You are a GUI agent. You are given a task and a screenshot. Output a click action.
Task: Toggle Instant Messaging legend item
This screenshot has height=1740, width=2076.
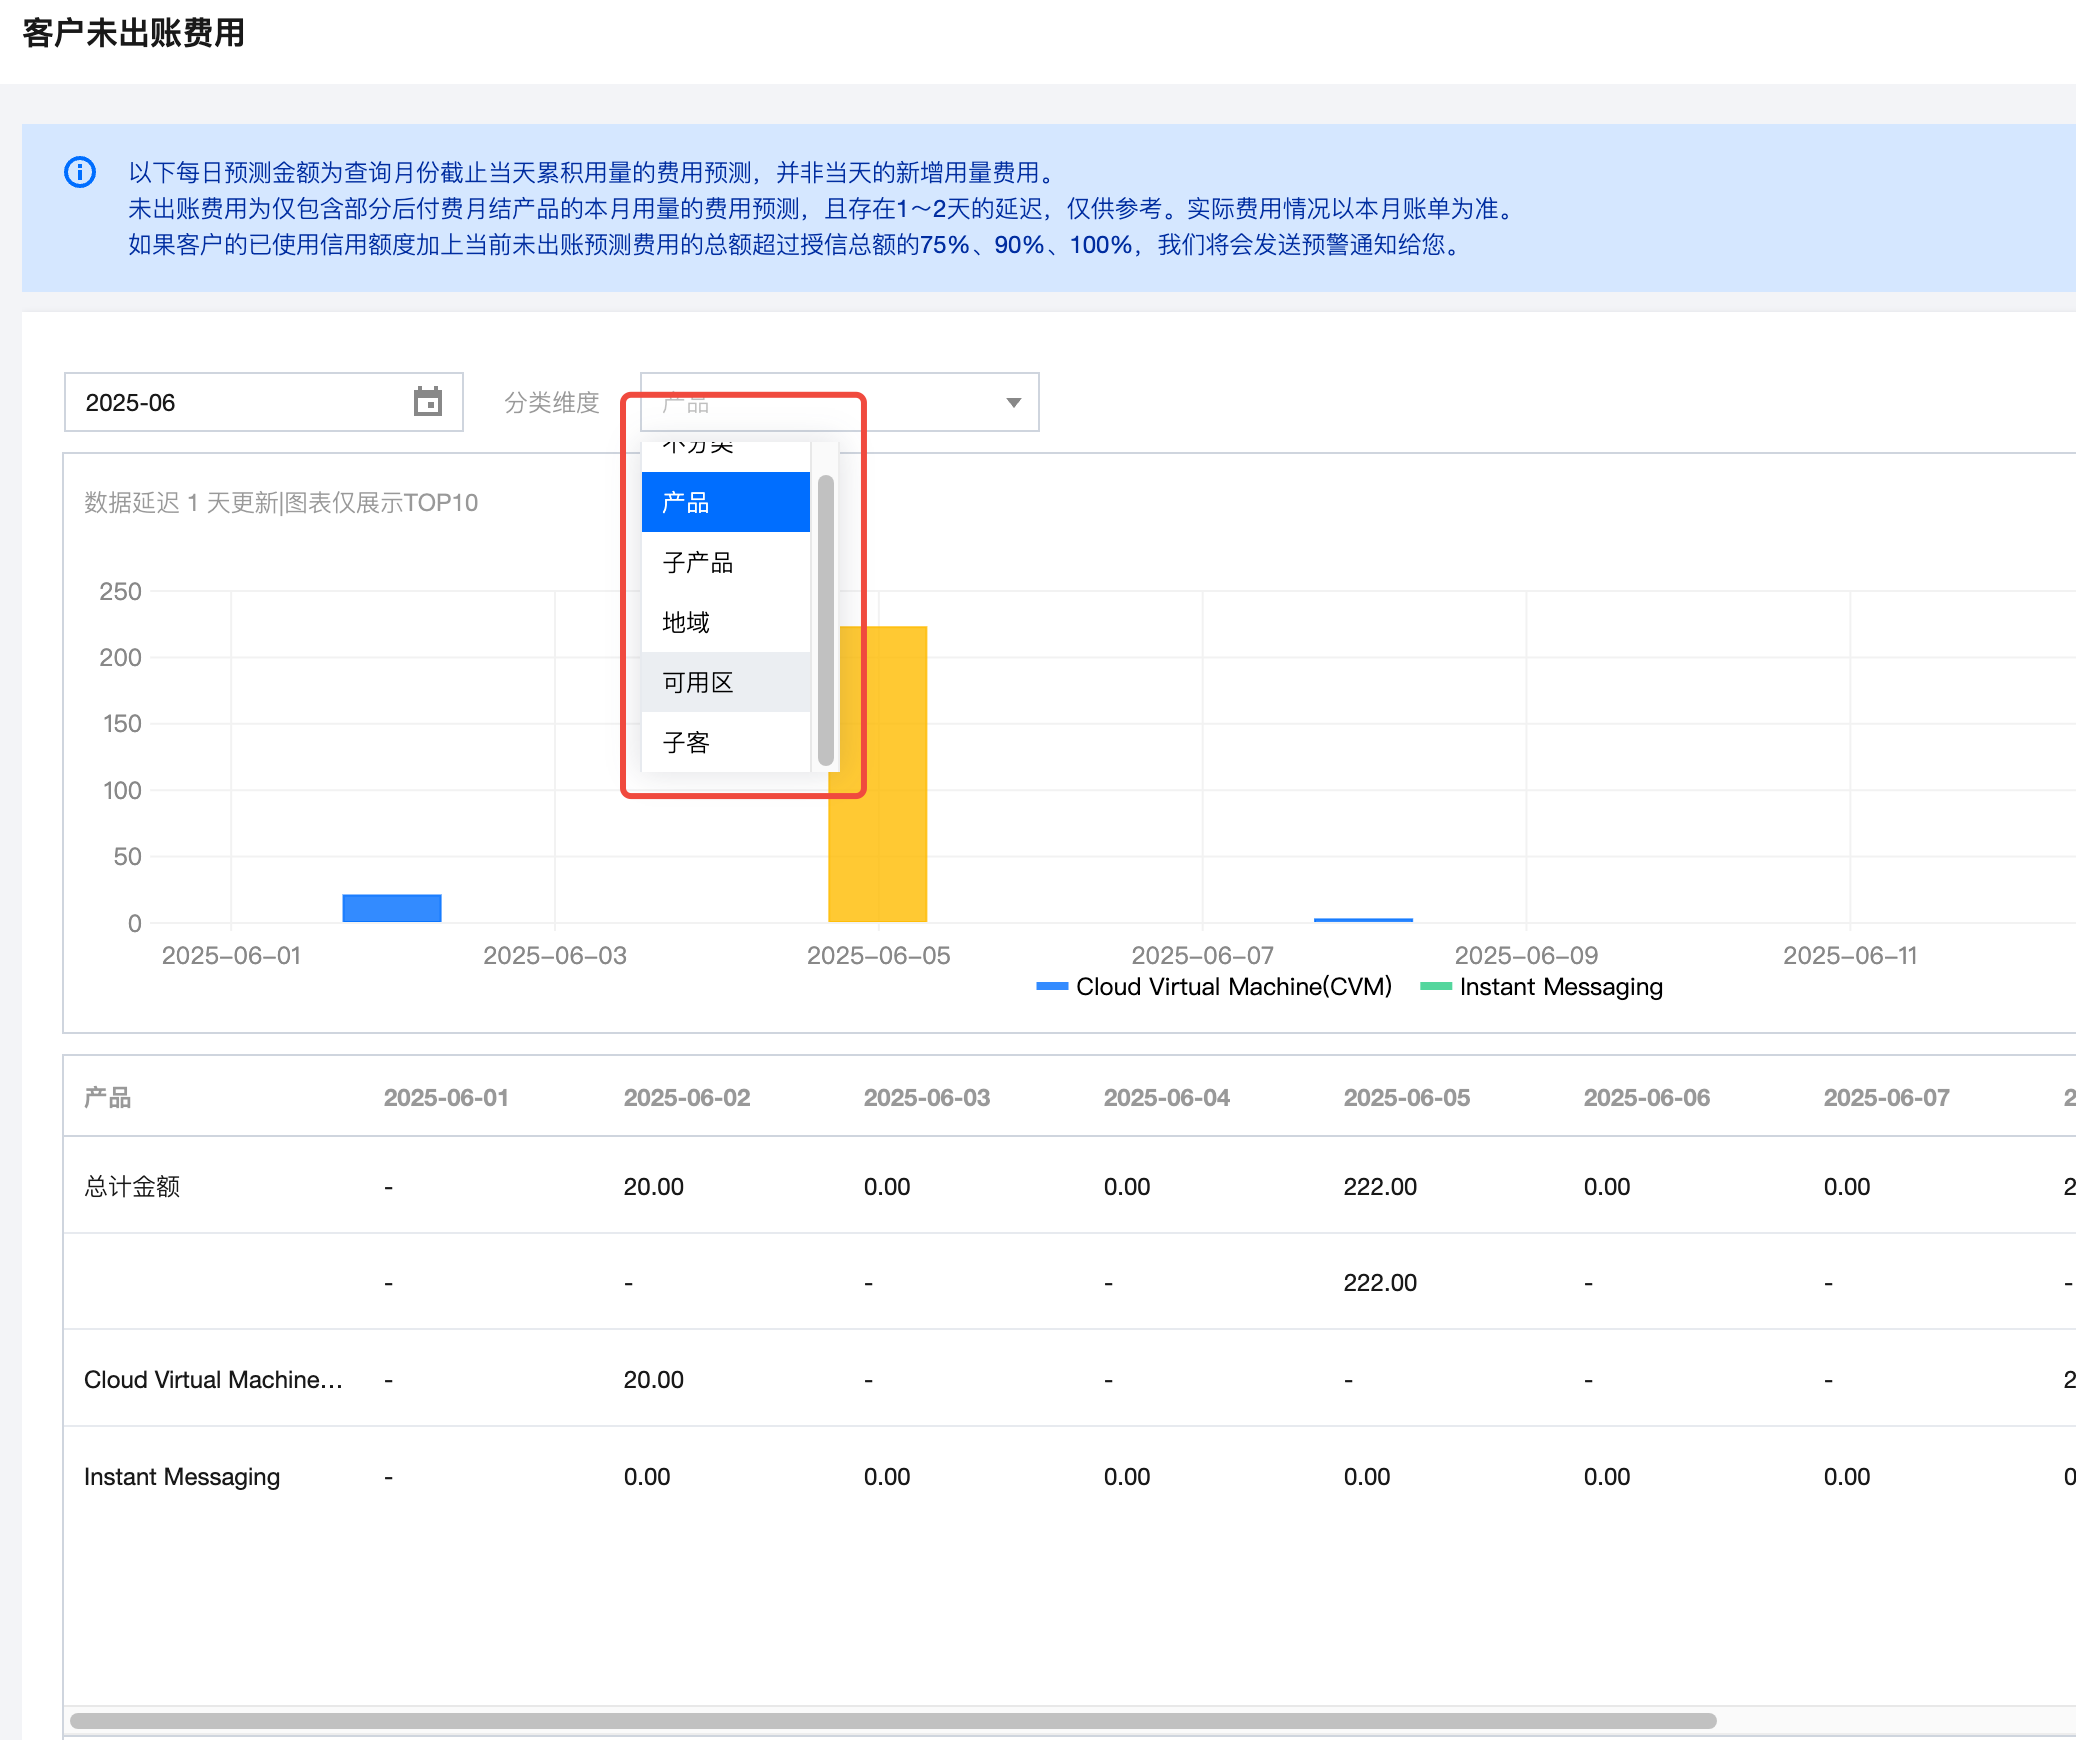click(x=1542, y=987)
